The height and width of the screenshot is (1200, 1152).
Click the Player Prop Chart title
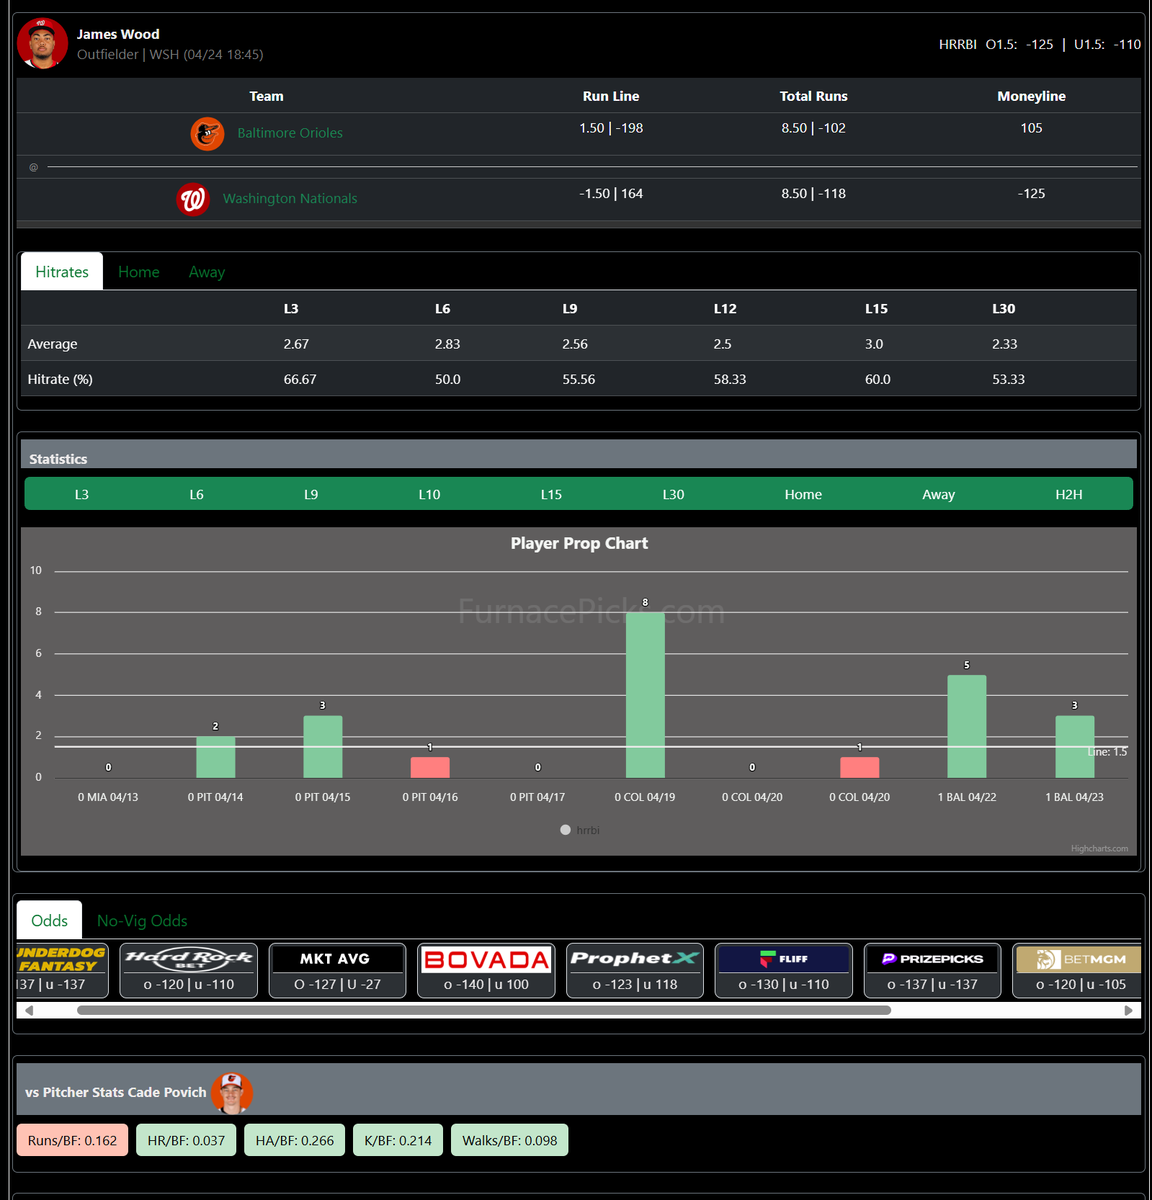(579, 543)
